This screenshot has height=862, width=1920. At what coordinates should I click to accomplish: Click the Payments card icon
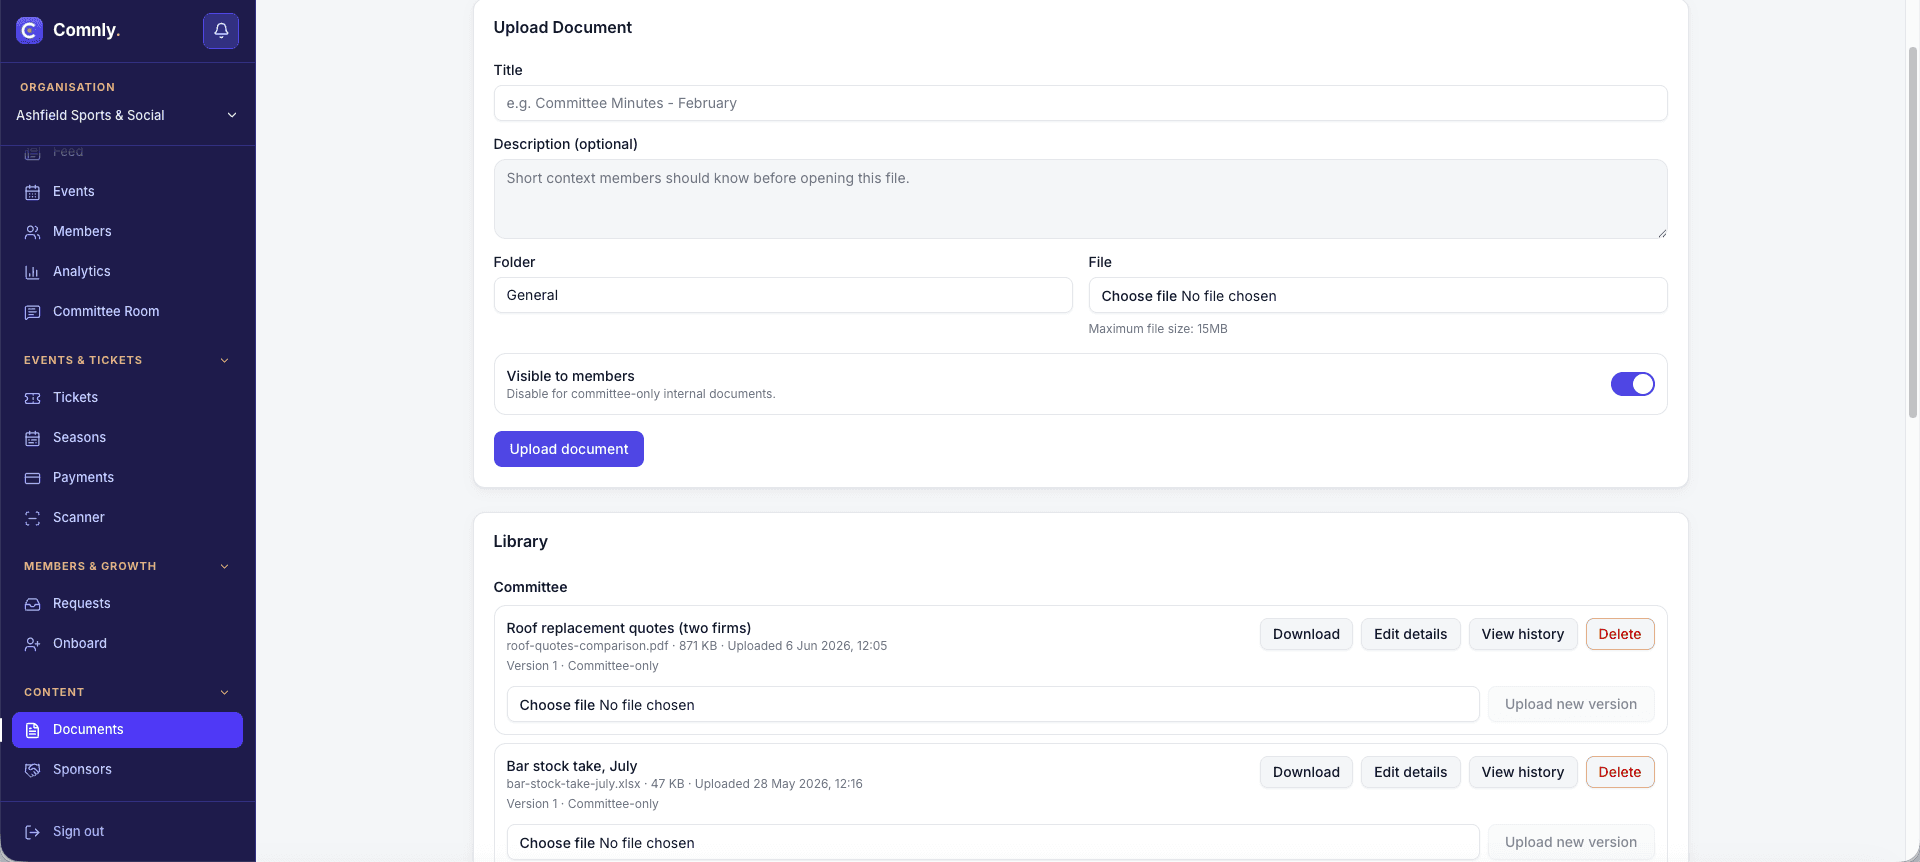point(32,478)
